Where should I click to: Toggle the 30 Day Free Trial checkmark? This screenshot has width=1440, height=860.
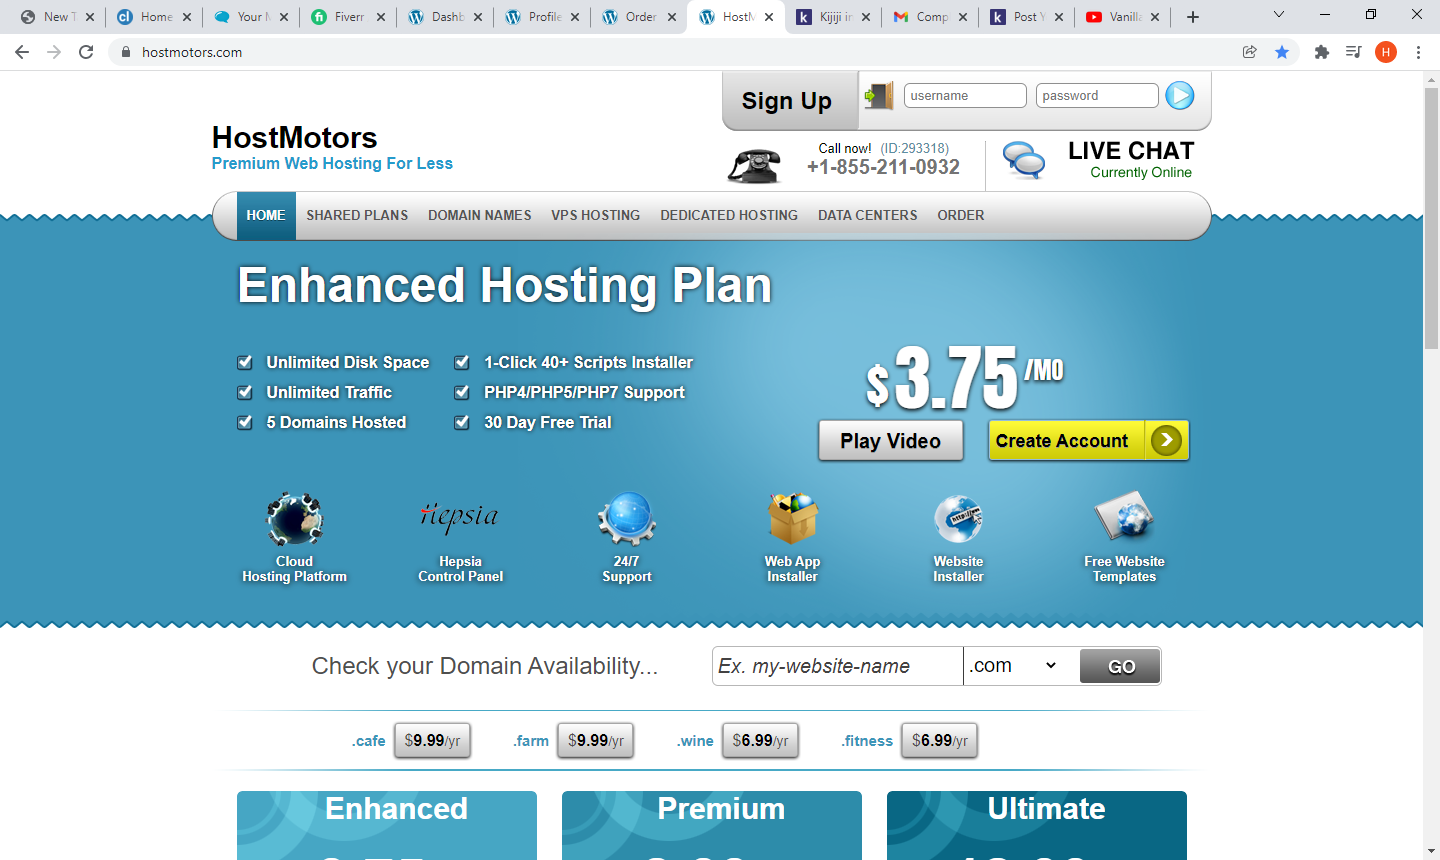[462, 422]
